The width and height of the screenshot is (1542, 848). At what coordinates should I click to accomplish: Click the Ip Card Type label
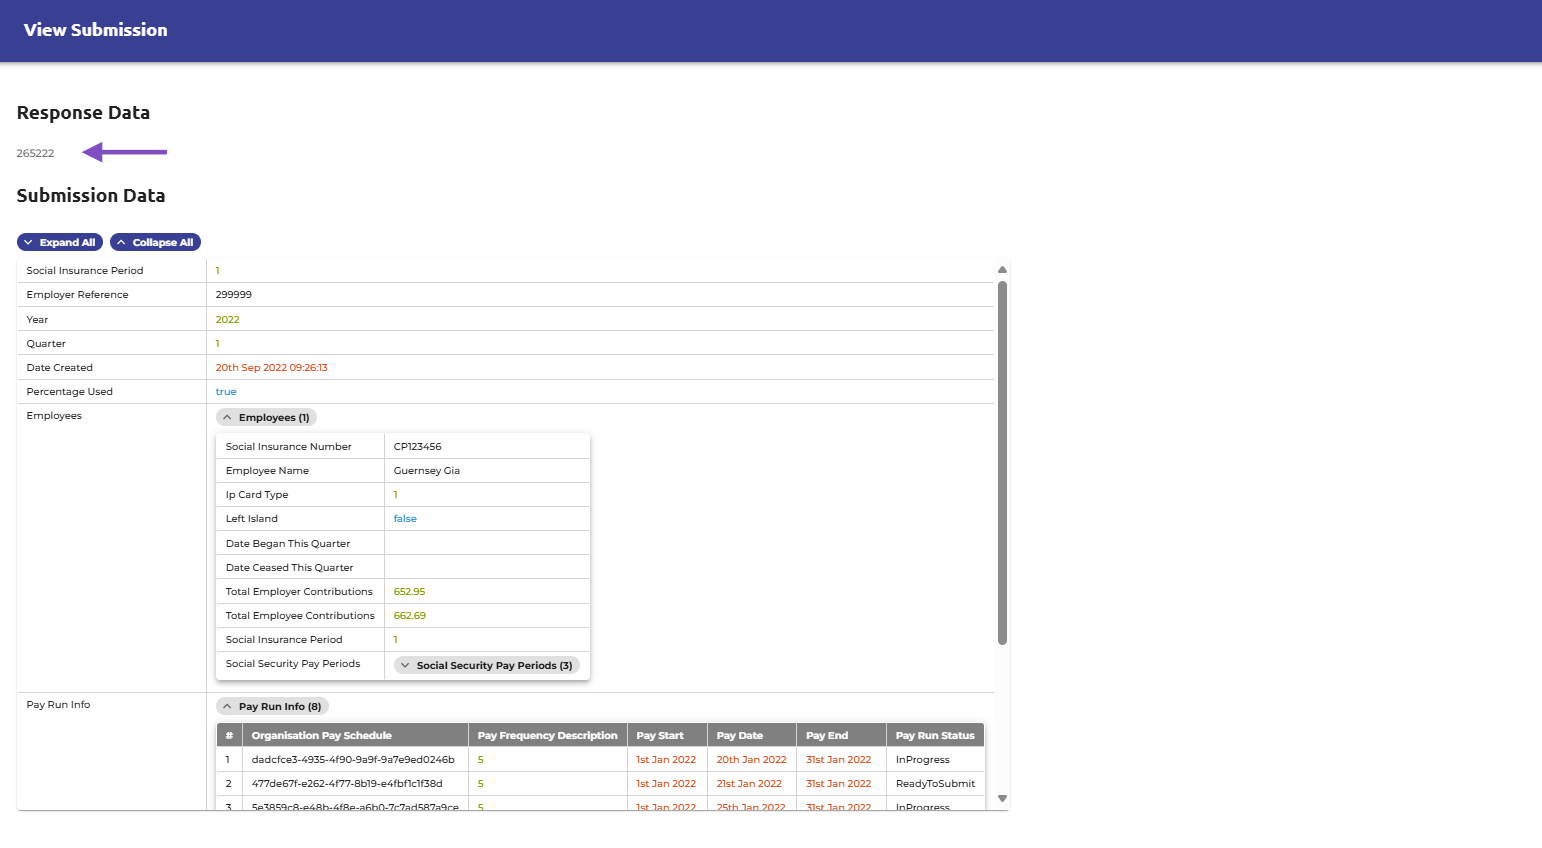pos(257,495)
